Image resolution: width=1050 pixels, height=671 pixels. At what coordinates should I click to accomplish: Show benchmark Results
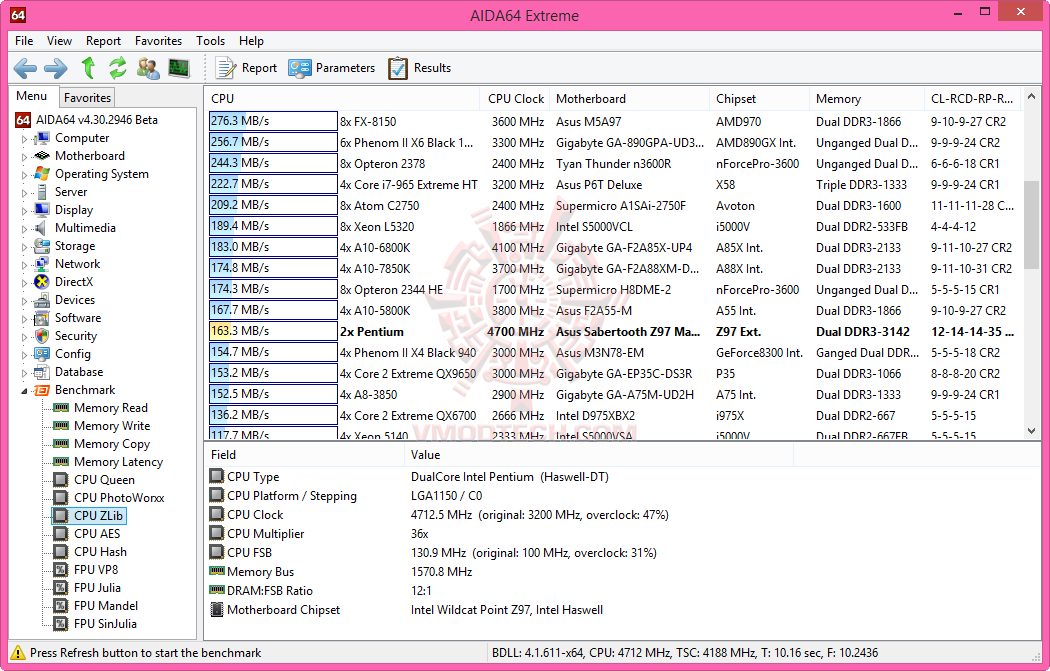[420, 68]
